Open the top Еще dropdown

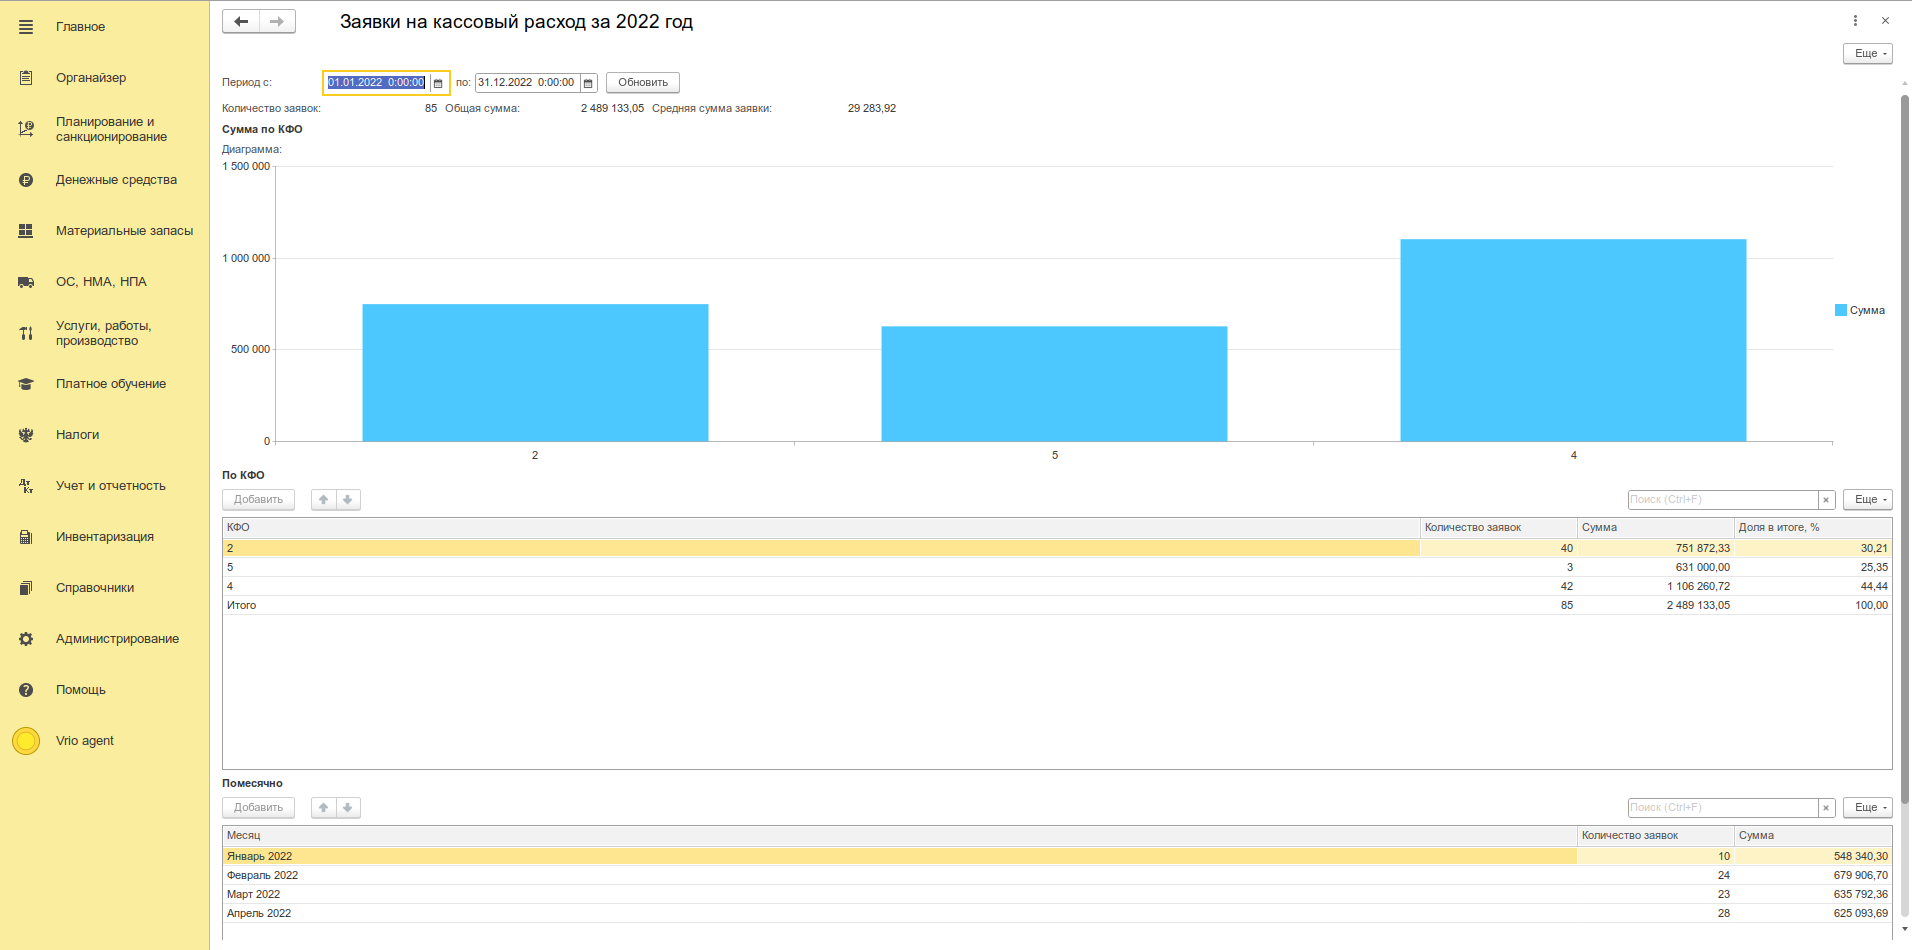[x=1868, y=54]
